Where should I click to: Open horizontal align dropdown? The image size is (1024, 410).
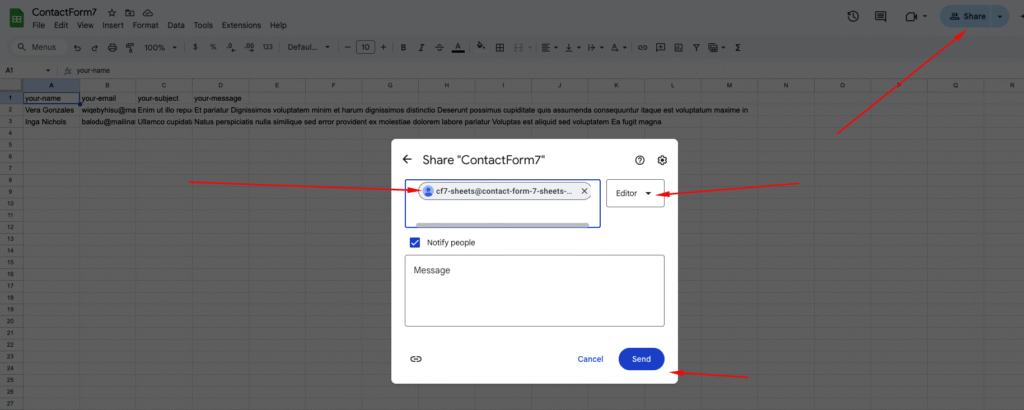(x=551, y=48)
